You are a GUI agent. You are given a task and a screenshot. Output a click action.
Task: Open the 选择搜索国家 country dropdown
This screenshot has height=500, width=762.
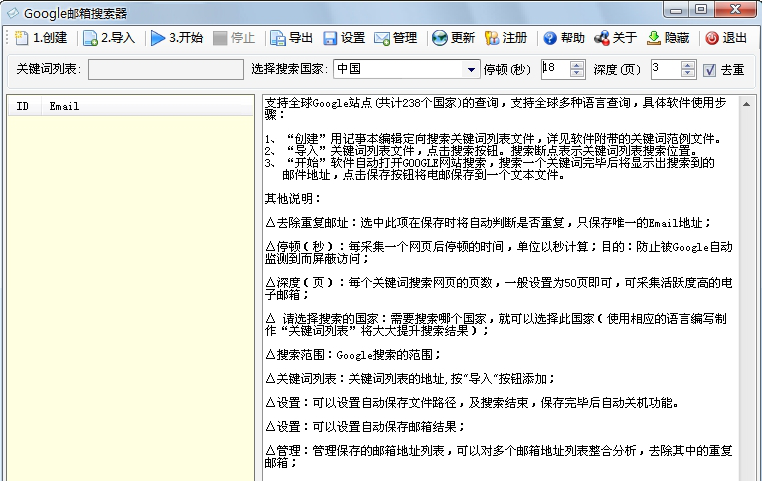pos(470,69)
